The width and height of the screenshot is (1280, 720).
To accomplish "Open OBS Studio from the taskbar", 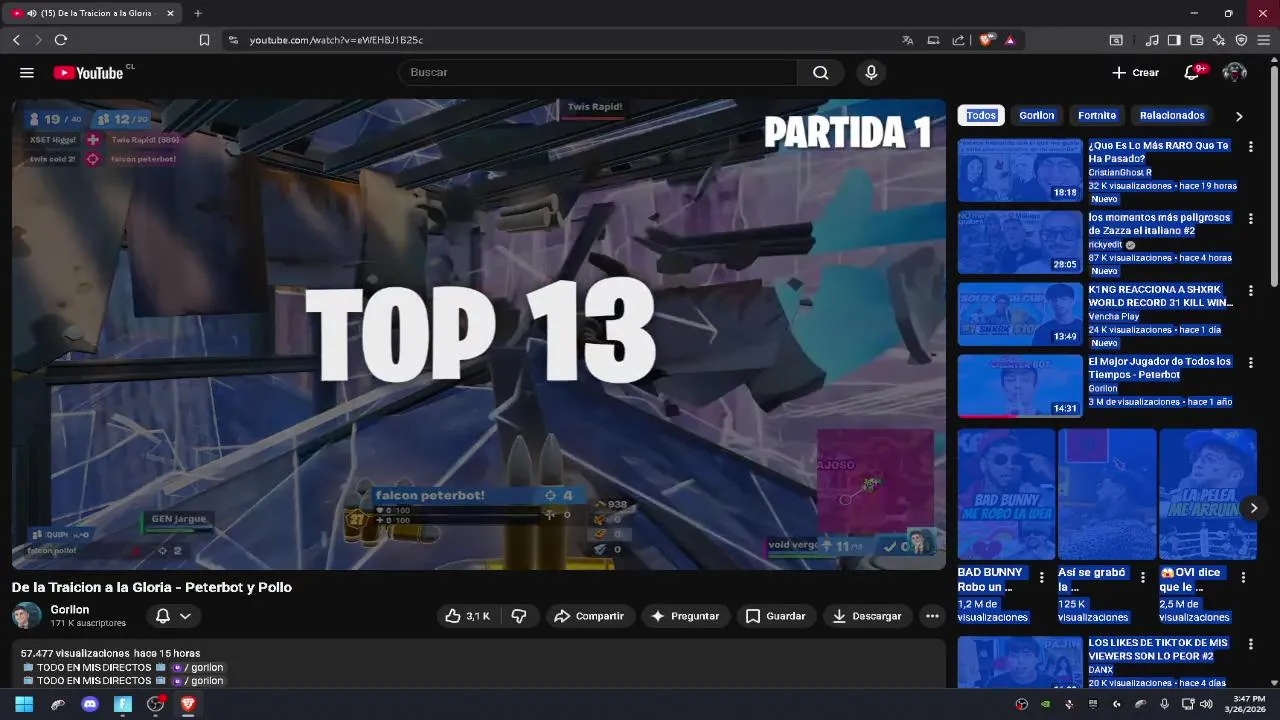I will coord(155,704).
